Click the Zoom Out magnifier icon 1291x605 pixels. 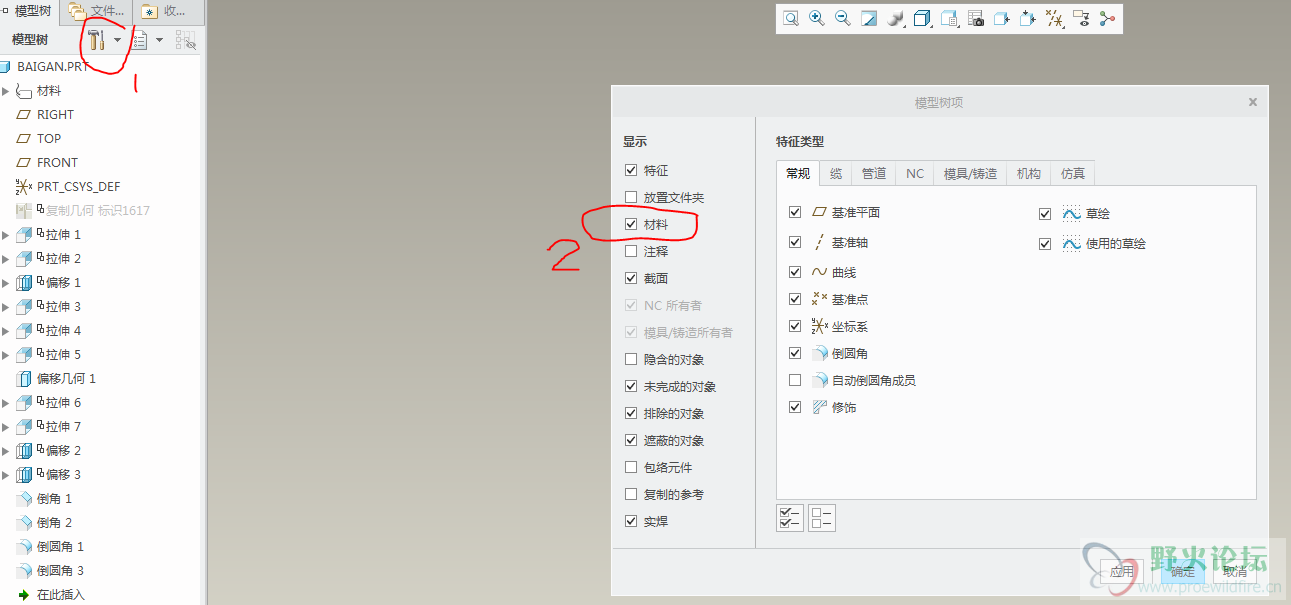[x=843, y=19]
